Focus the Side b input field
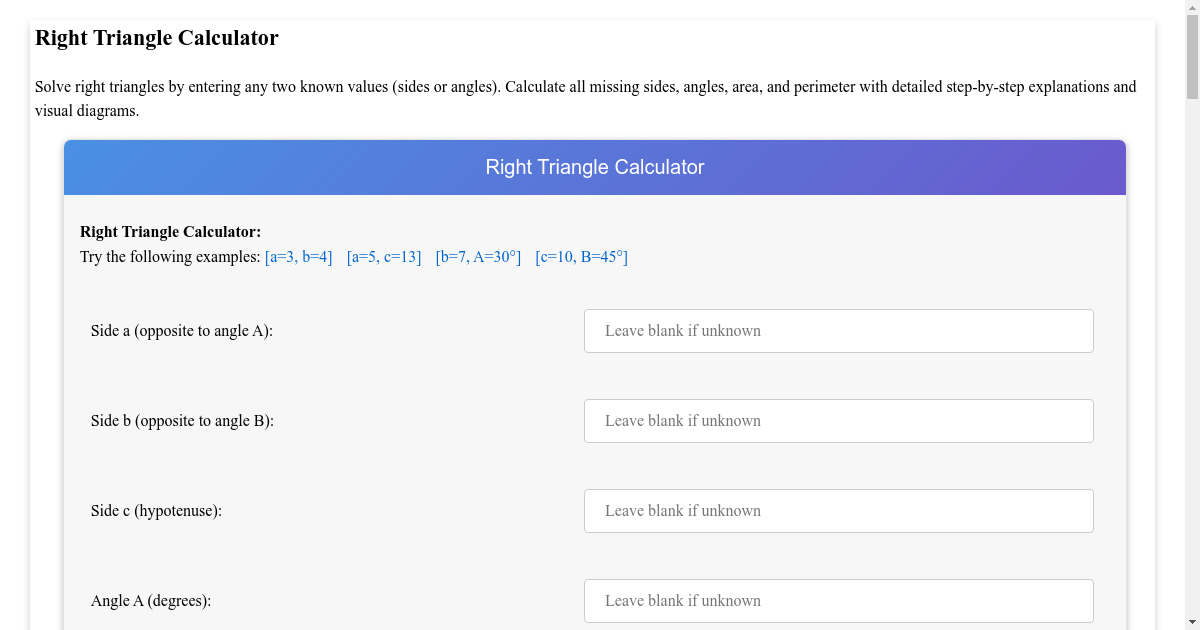 [838, 420]
